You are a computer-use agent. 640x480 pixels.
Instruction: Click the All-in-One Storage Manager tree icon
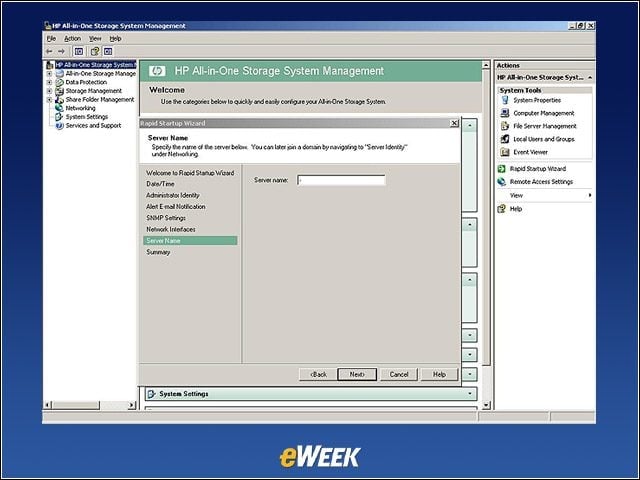60,74
